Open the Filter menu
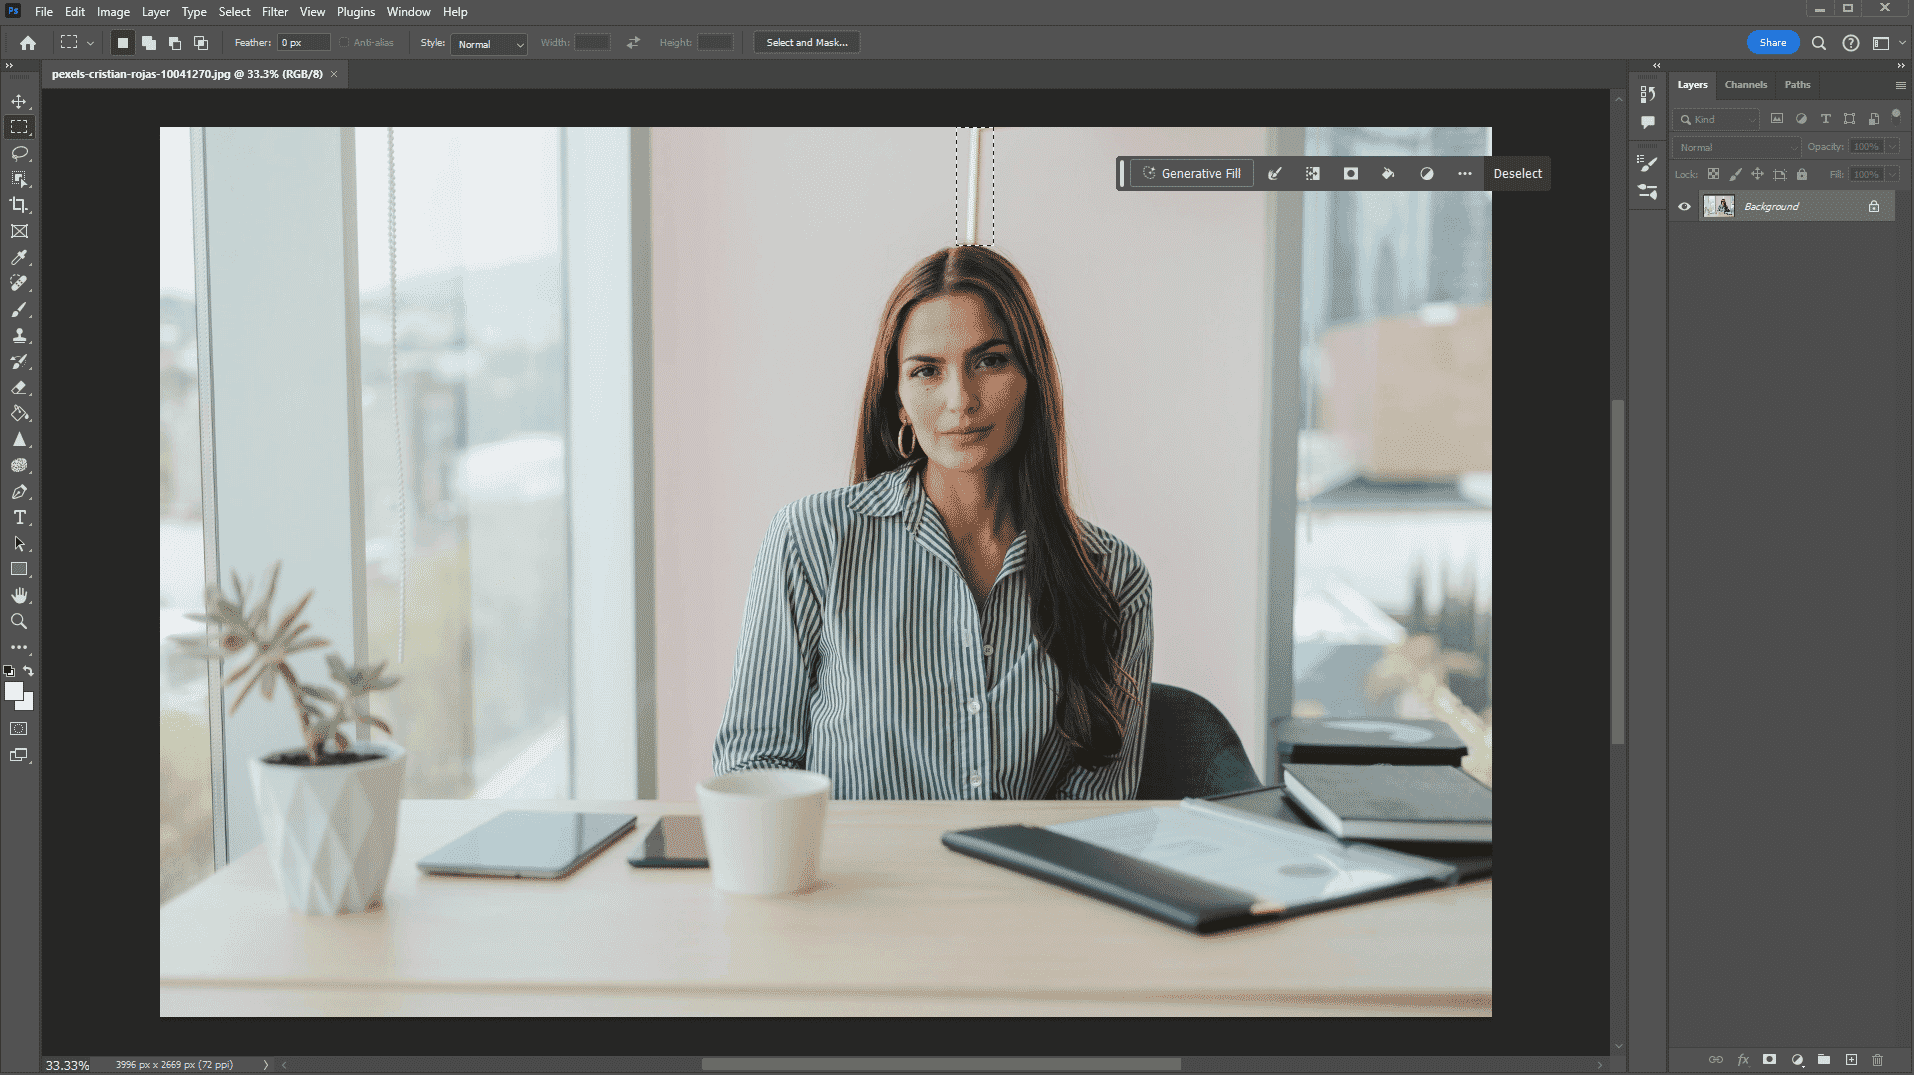This screenshot has height=1075, width=1914. 274,12
